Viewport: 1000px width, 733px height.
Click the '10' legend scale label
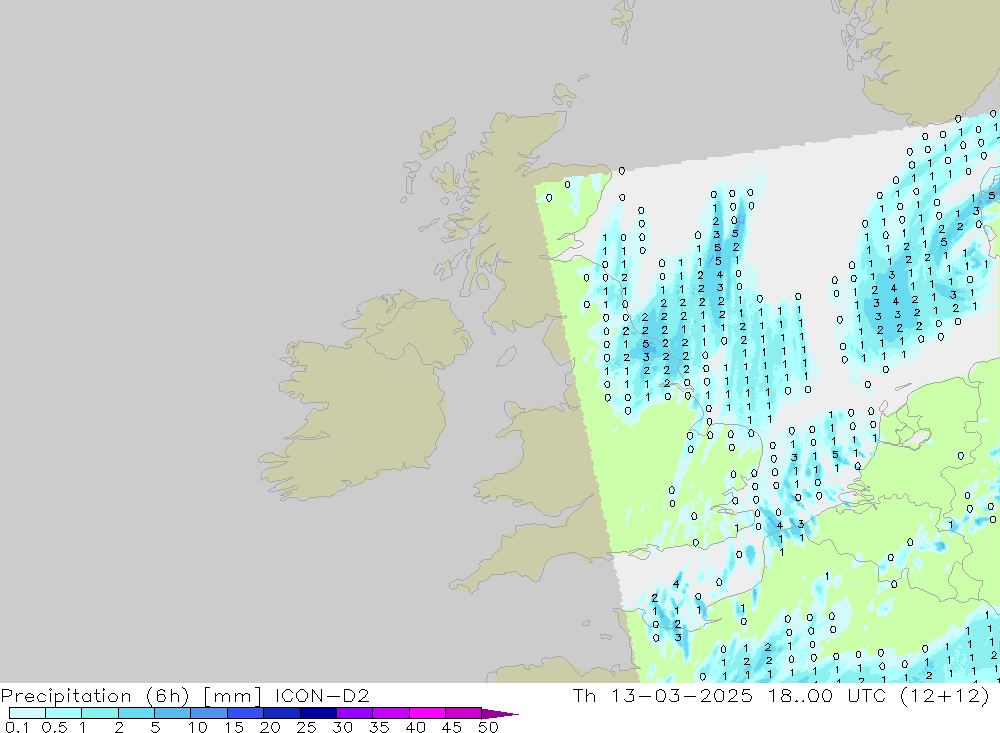pos(198,727)
